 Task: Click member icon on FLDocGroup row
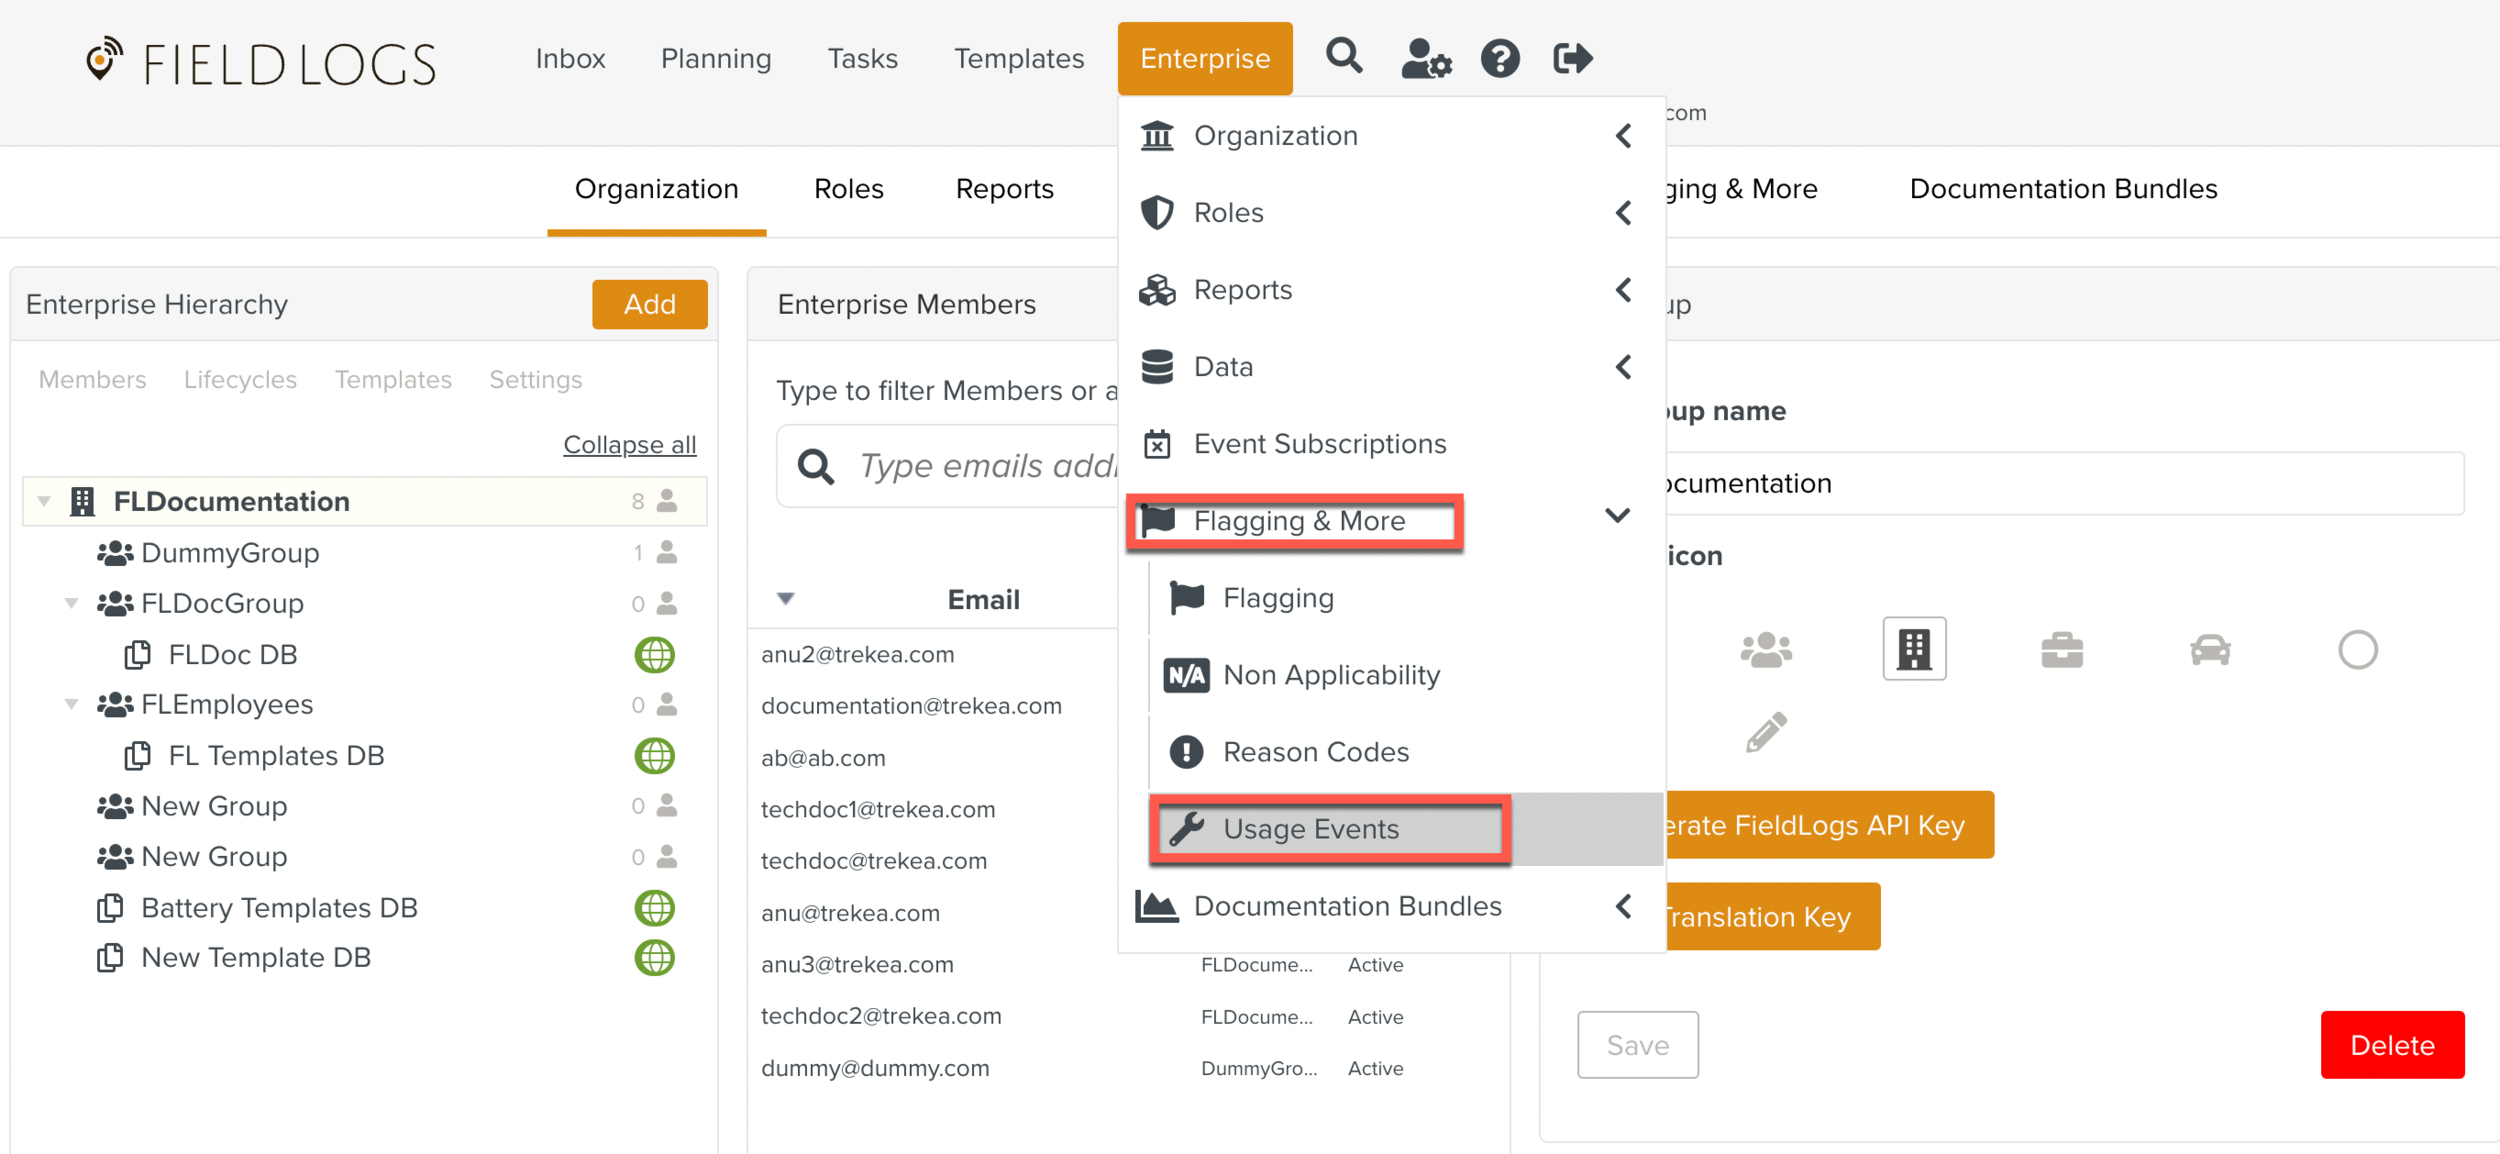click(667, 603)
